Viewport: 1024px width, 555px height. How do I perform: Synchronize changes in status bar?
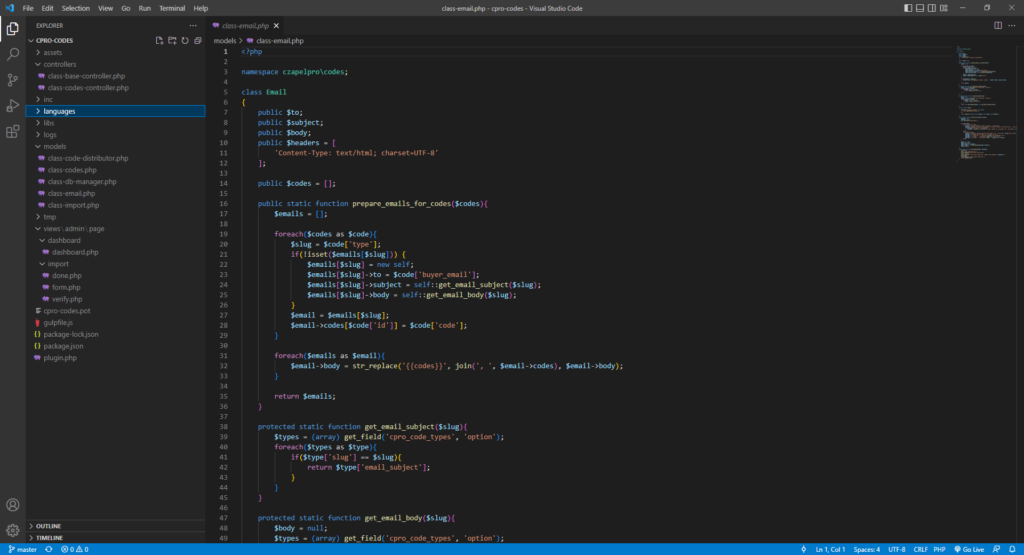tap(49, 550)
